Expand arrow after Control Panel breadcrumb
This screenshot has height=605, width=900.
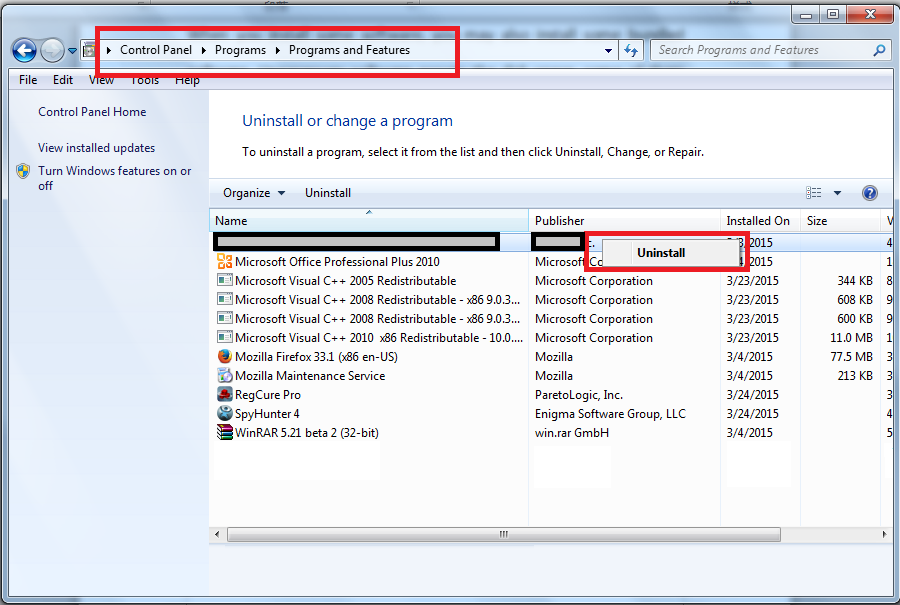click(x=204, y=51)
